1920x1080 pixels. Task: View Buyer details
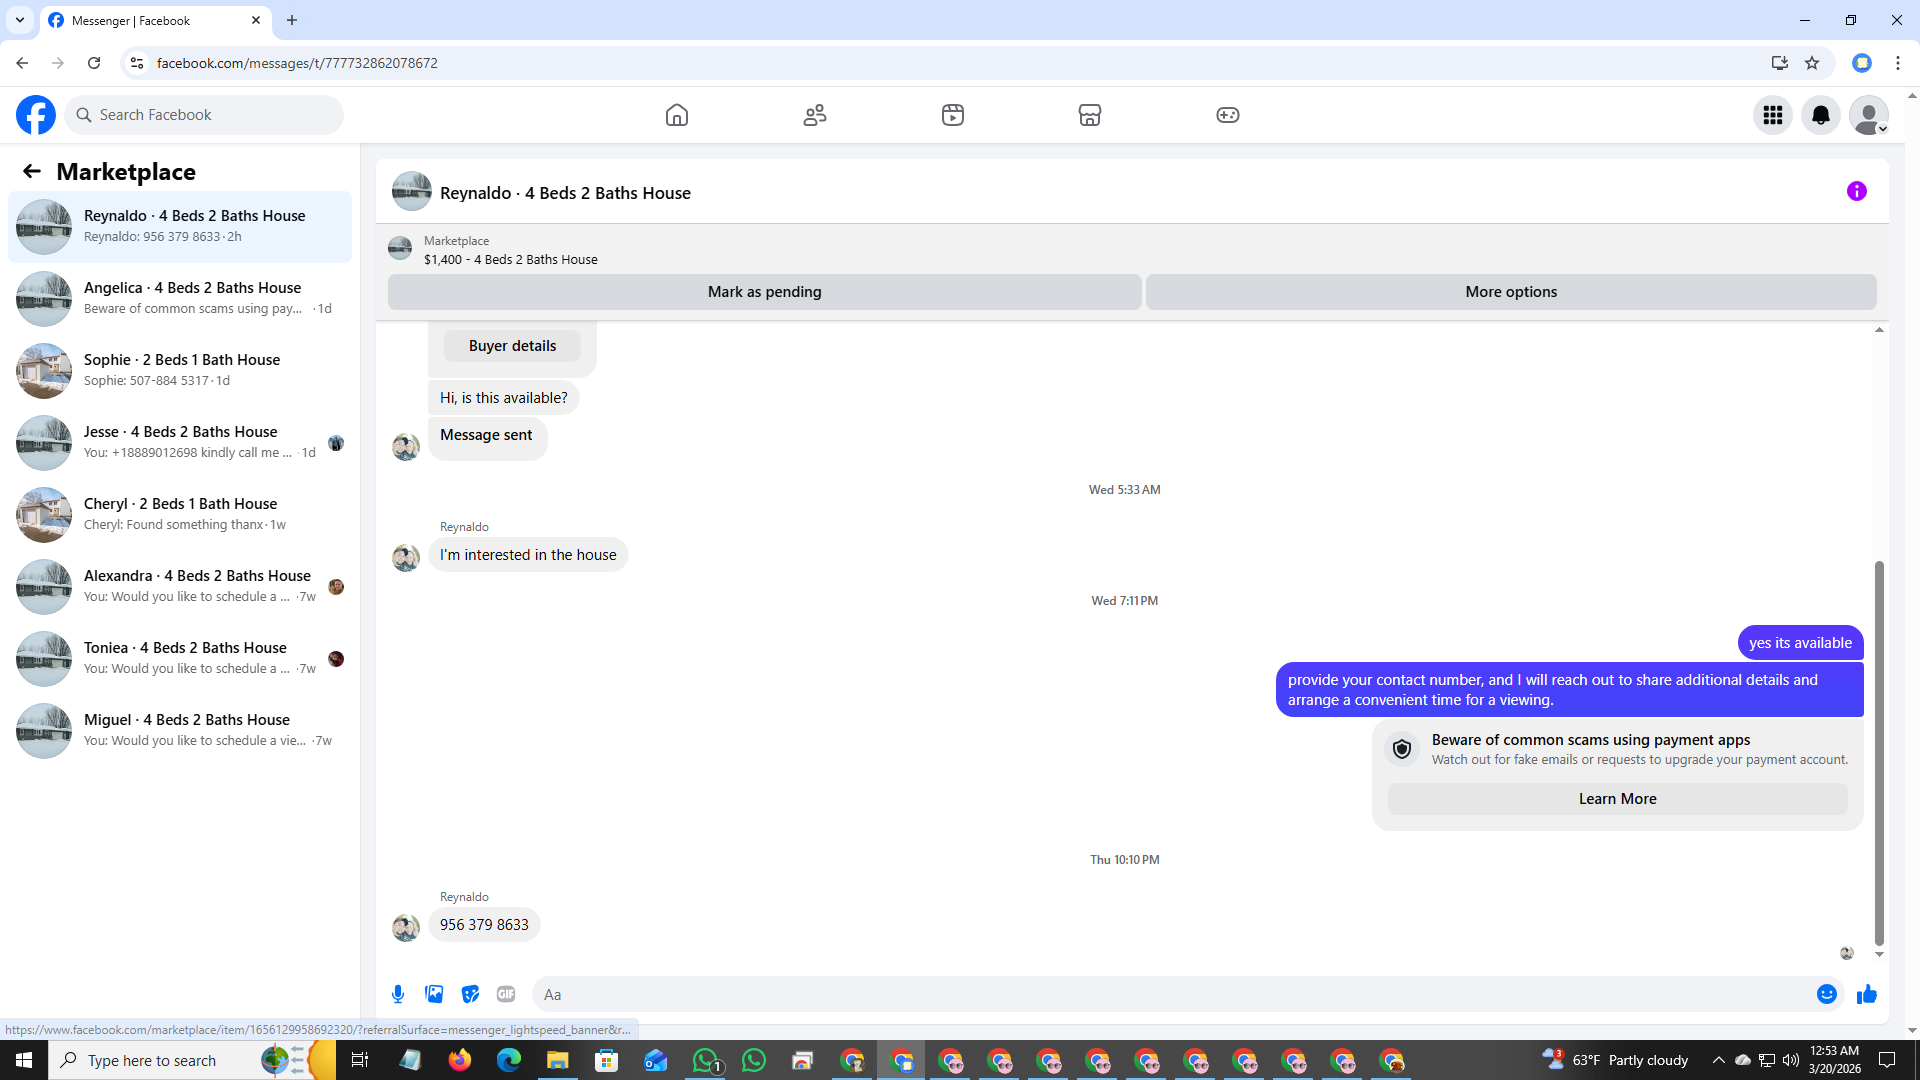click(512, 346)
